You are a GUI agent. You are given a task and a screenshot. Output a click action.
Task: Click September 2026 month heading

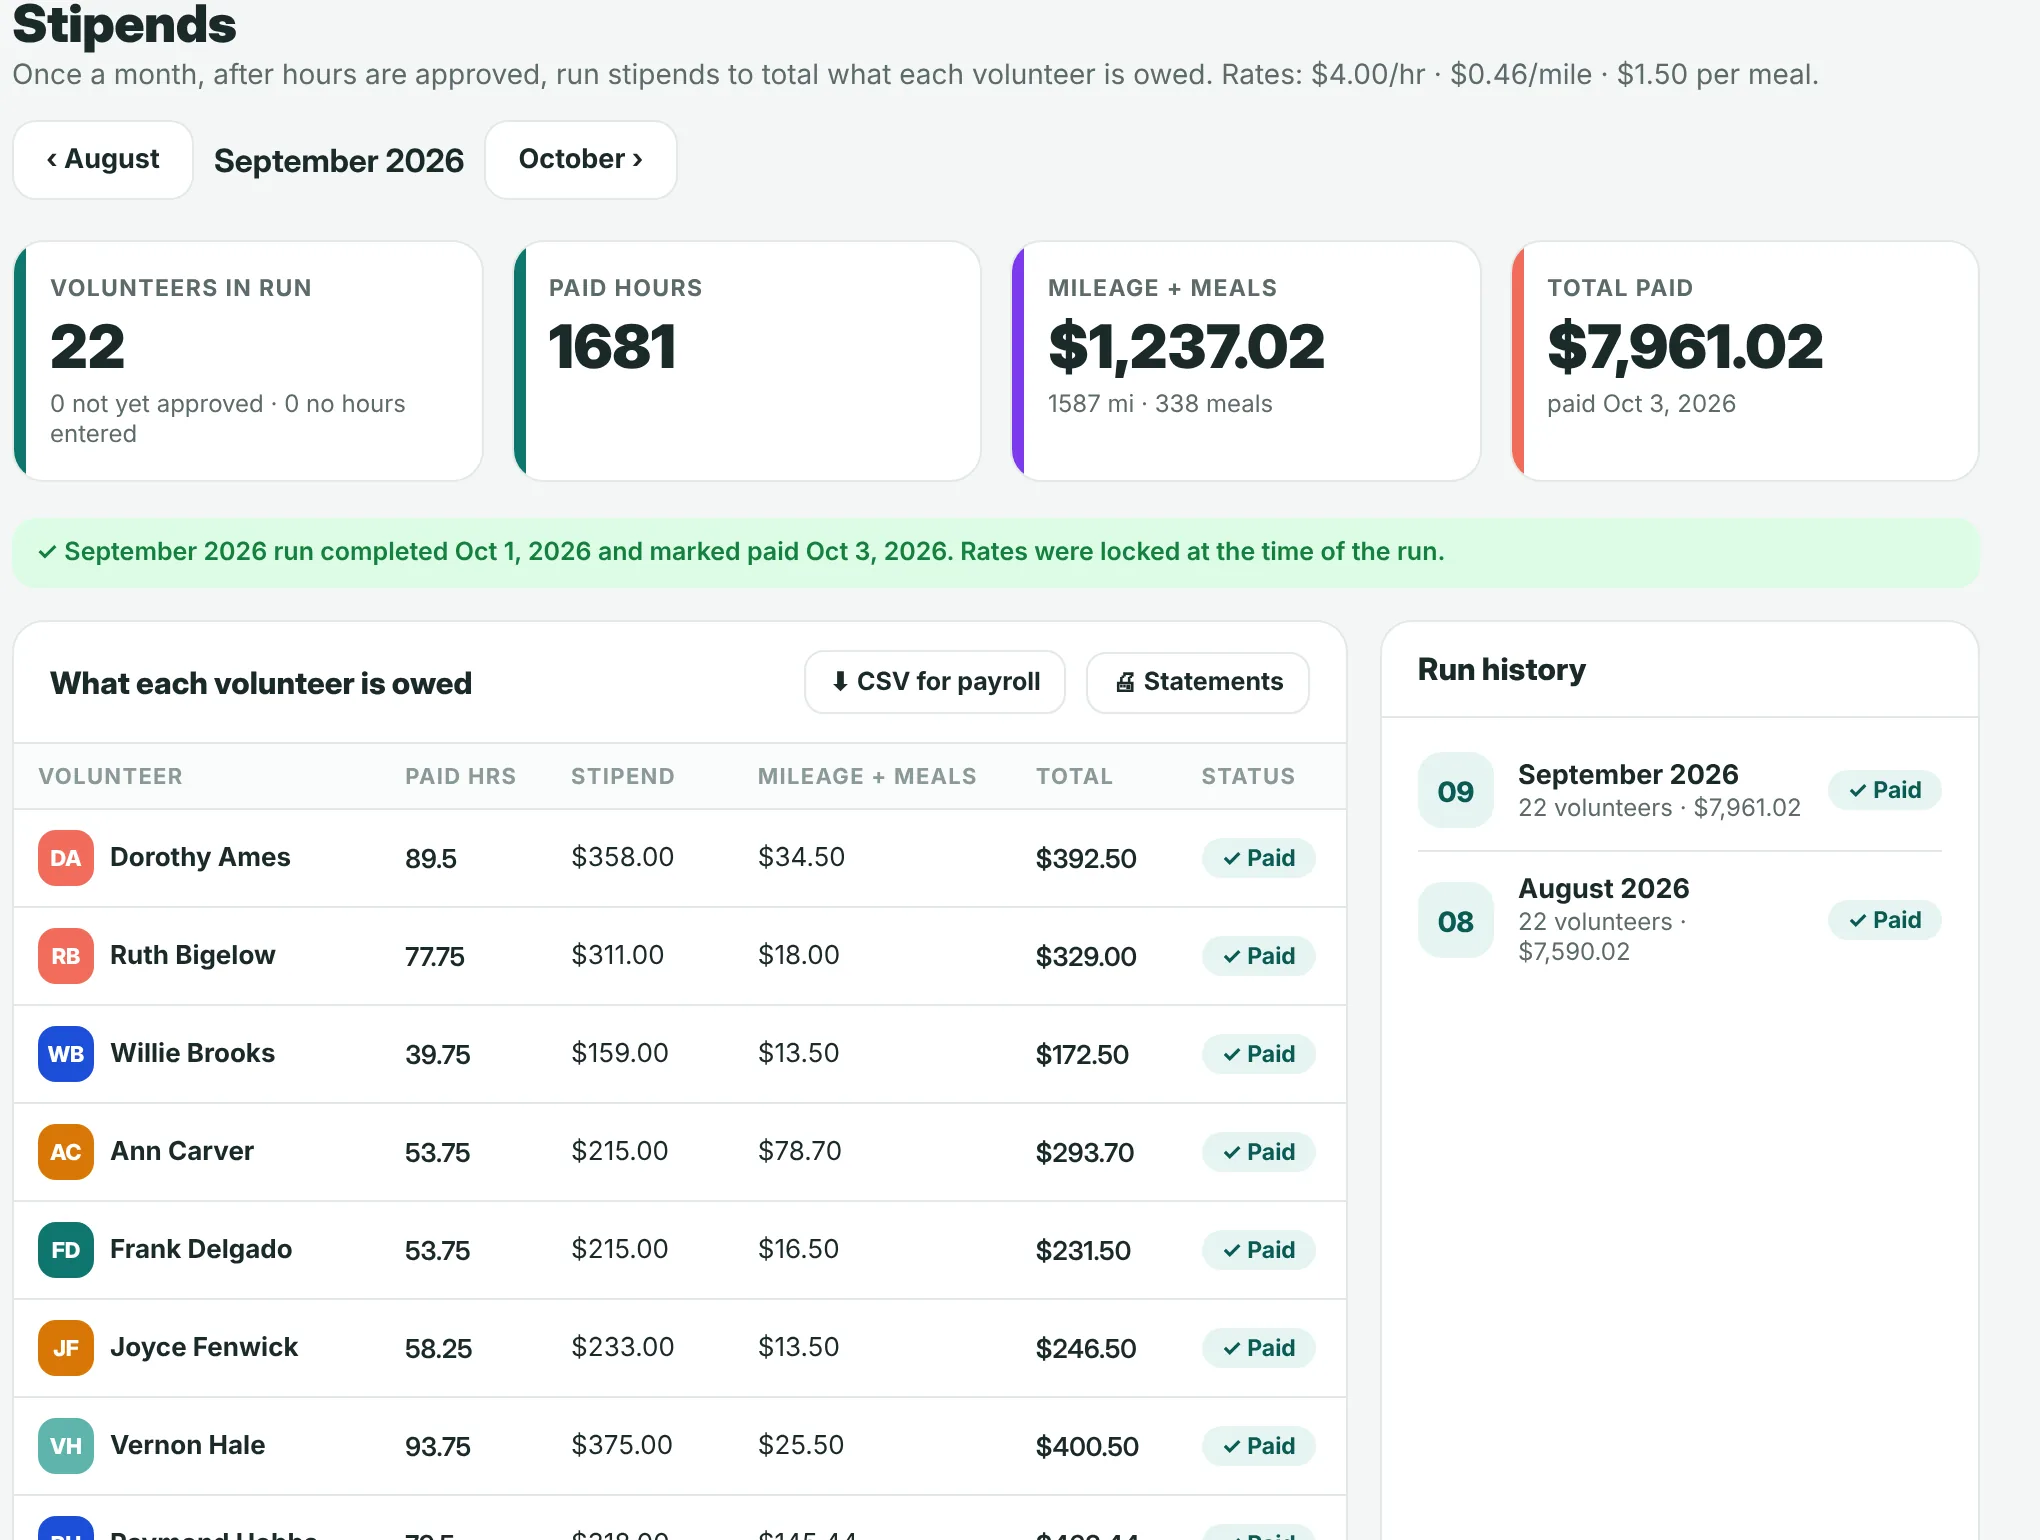(x=339, y=161)
